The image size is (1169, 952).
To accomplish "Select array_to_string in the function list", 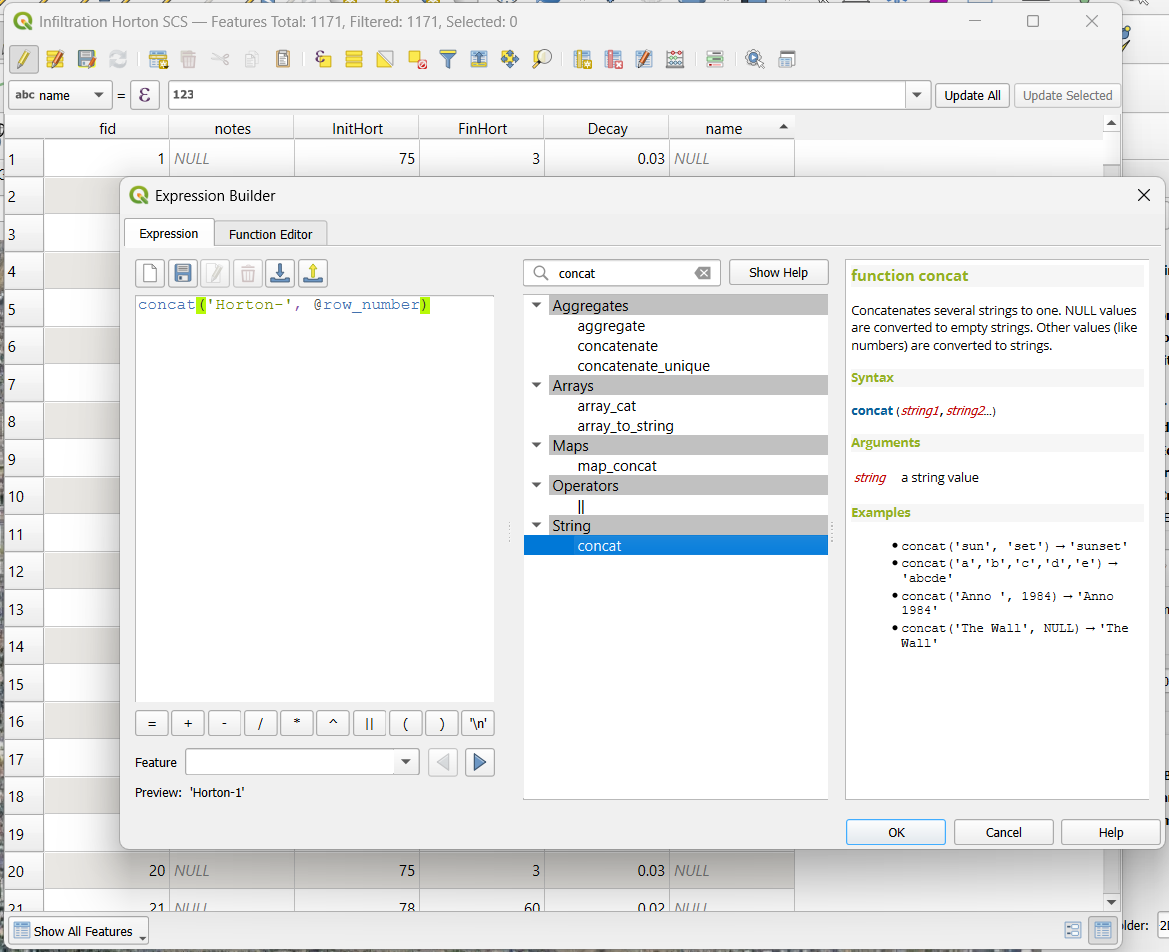I will coord(625,426).
